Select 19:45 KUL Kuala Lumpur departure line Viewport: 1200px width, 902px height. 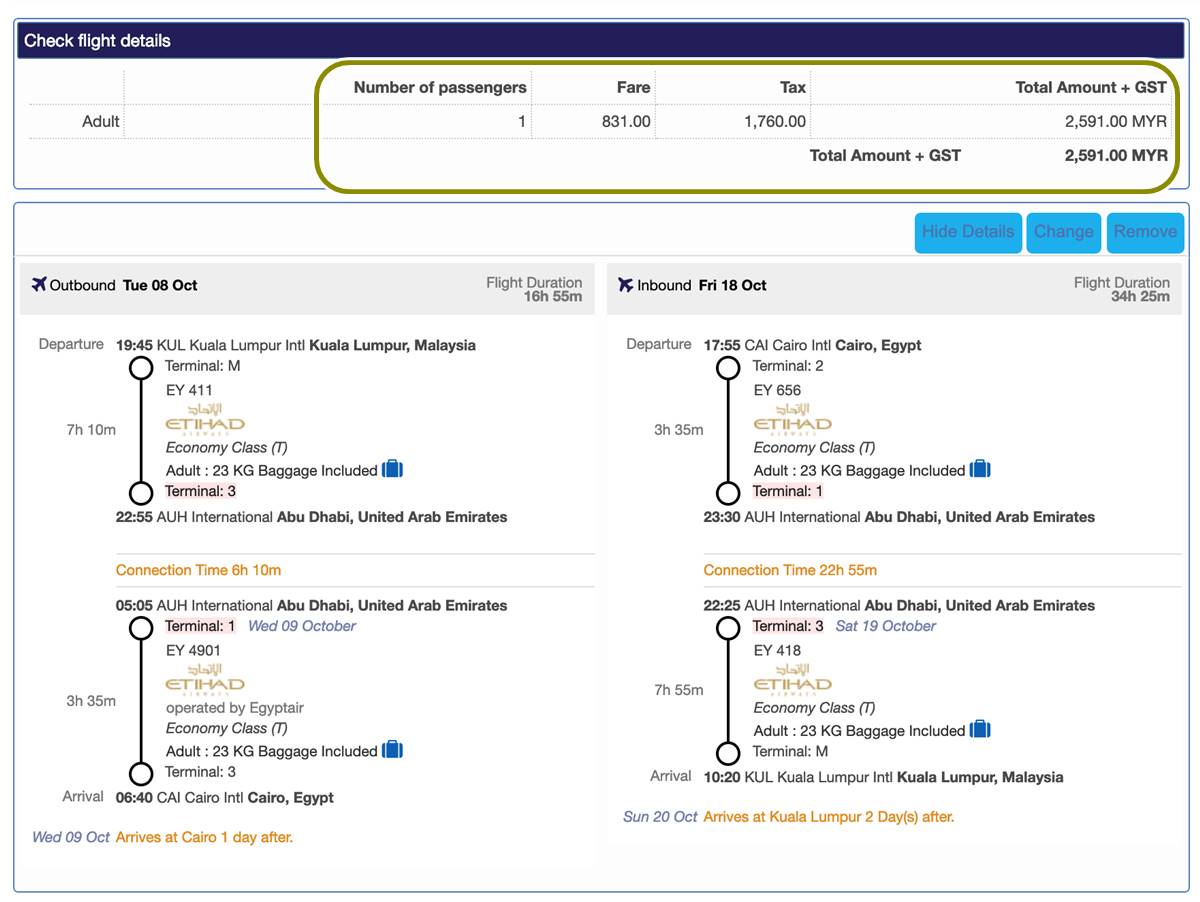tap(296, 345)
